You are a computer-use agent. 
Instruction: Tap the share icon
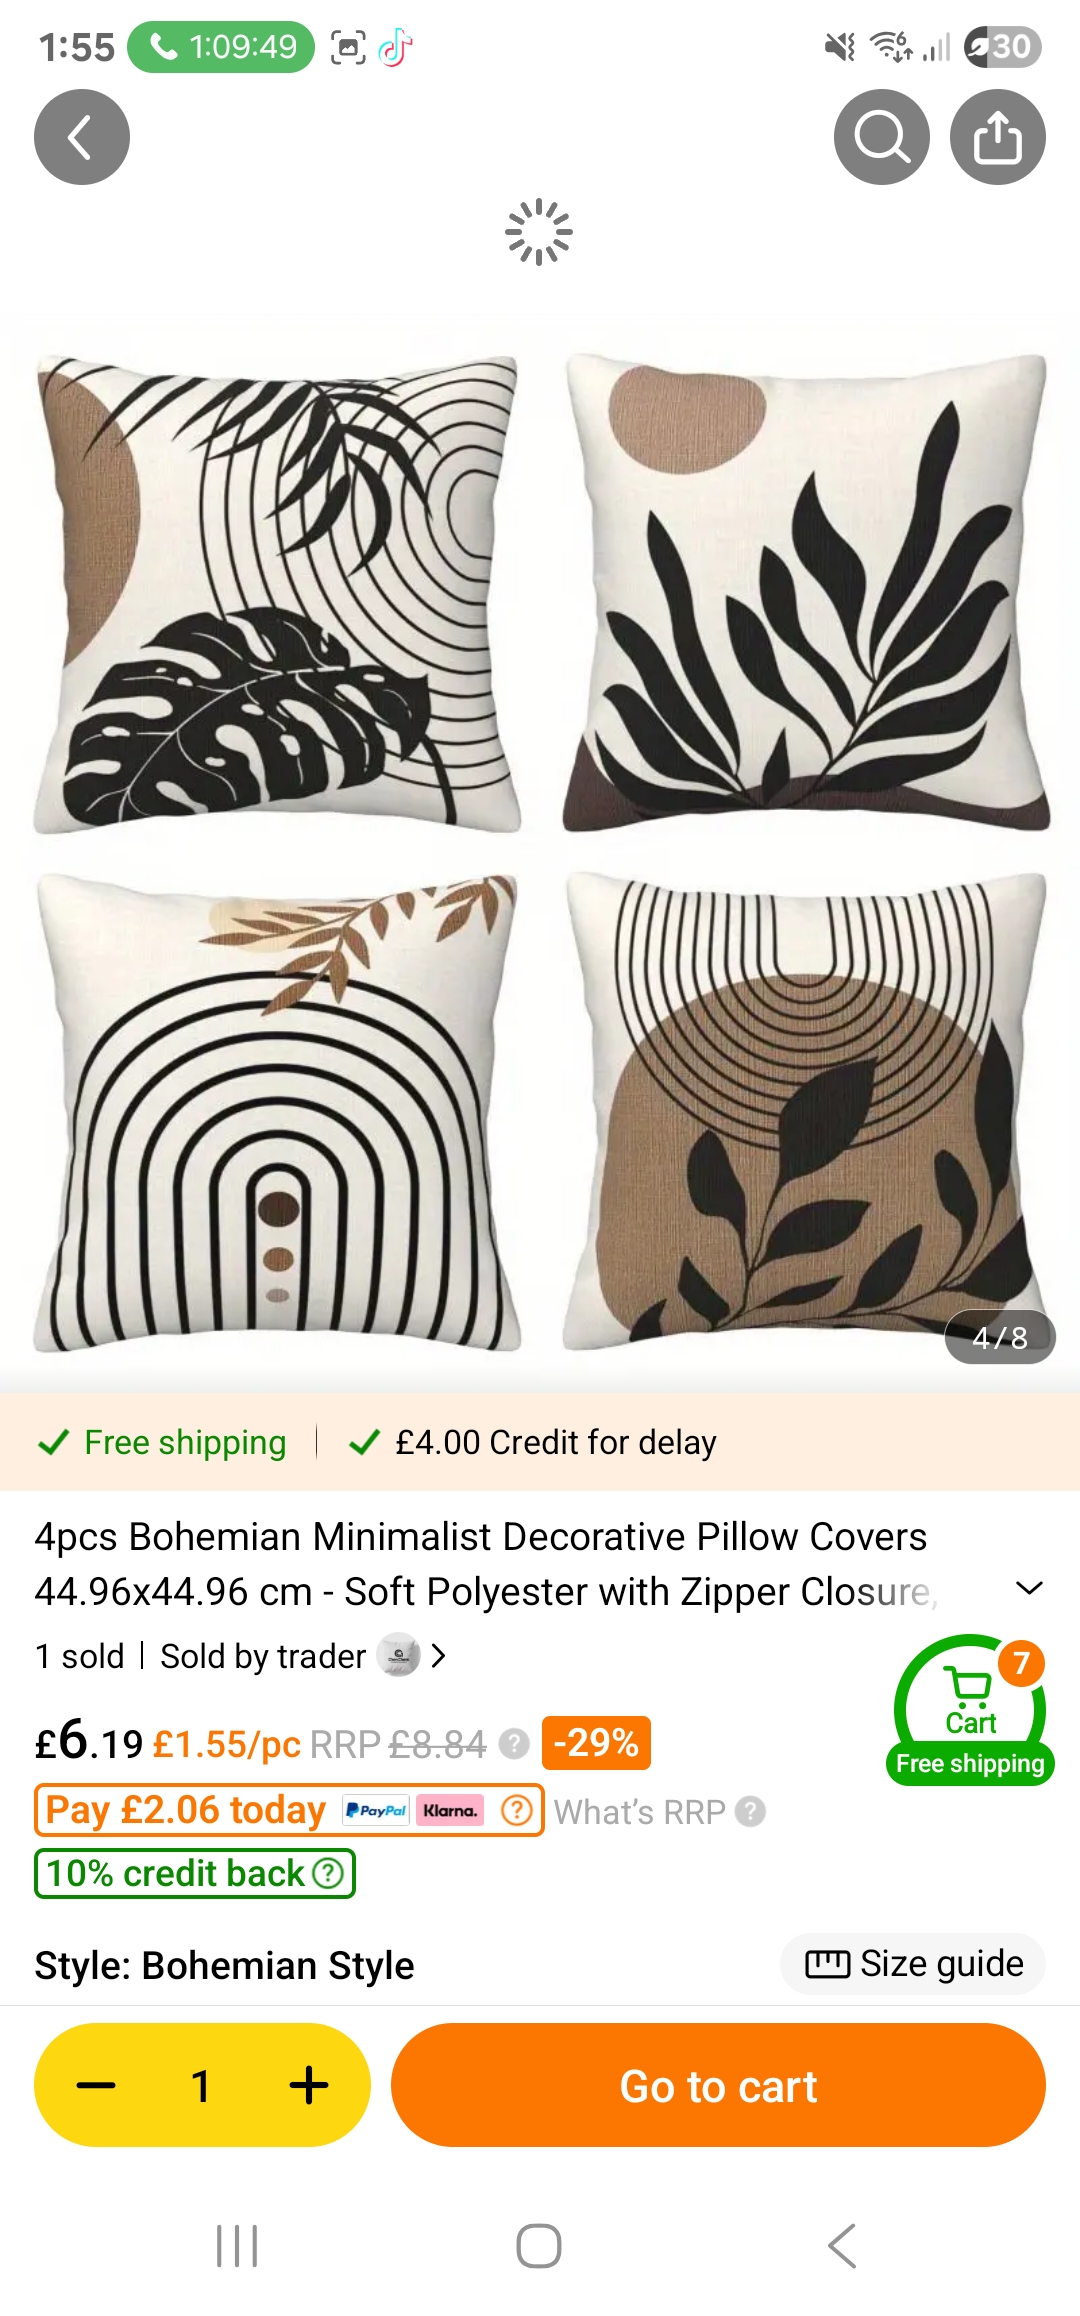click(x=998, y=137)
